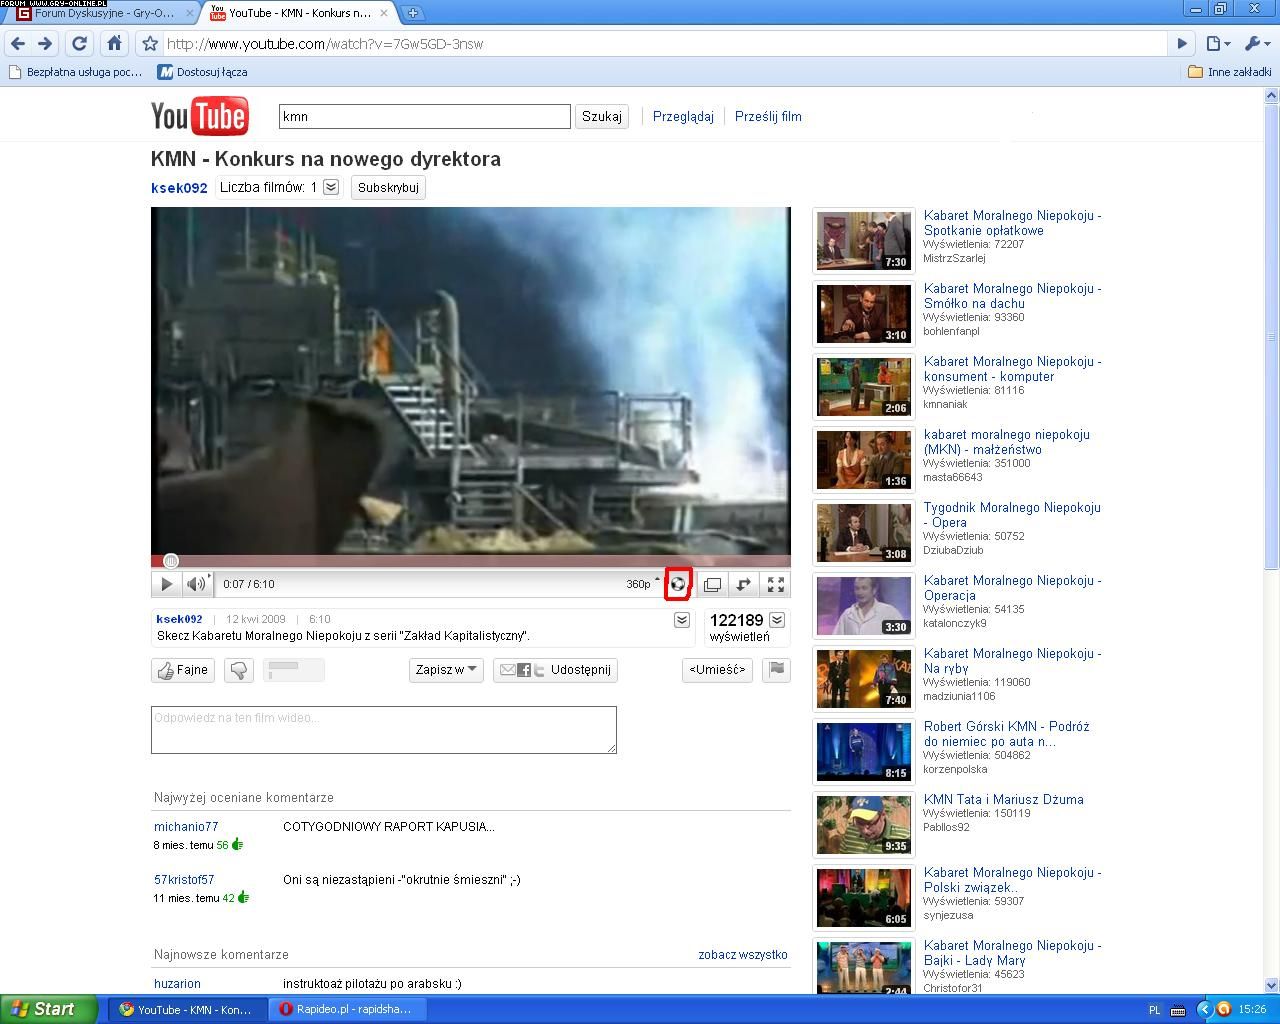Image resolution: width=1280 pixels, height=1024 pixels.
Task: Open Kabaret Moralnego Niepokoju - Operacja link
Action: pyautogui.click(x=1012, y=588)
